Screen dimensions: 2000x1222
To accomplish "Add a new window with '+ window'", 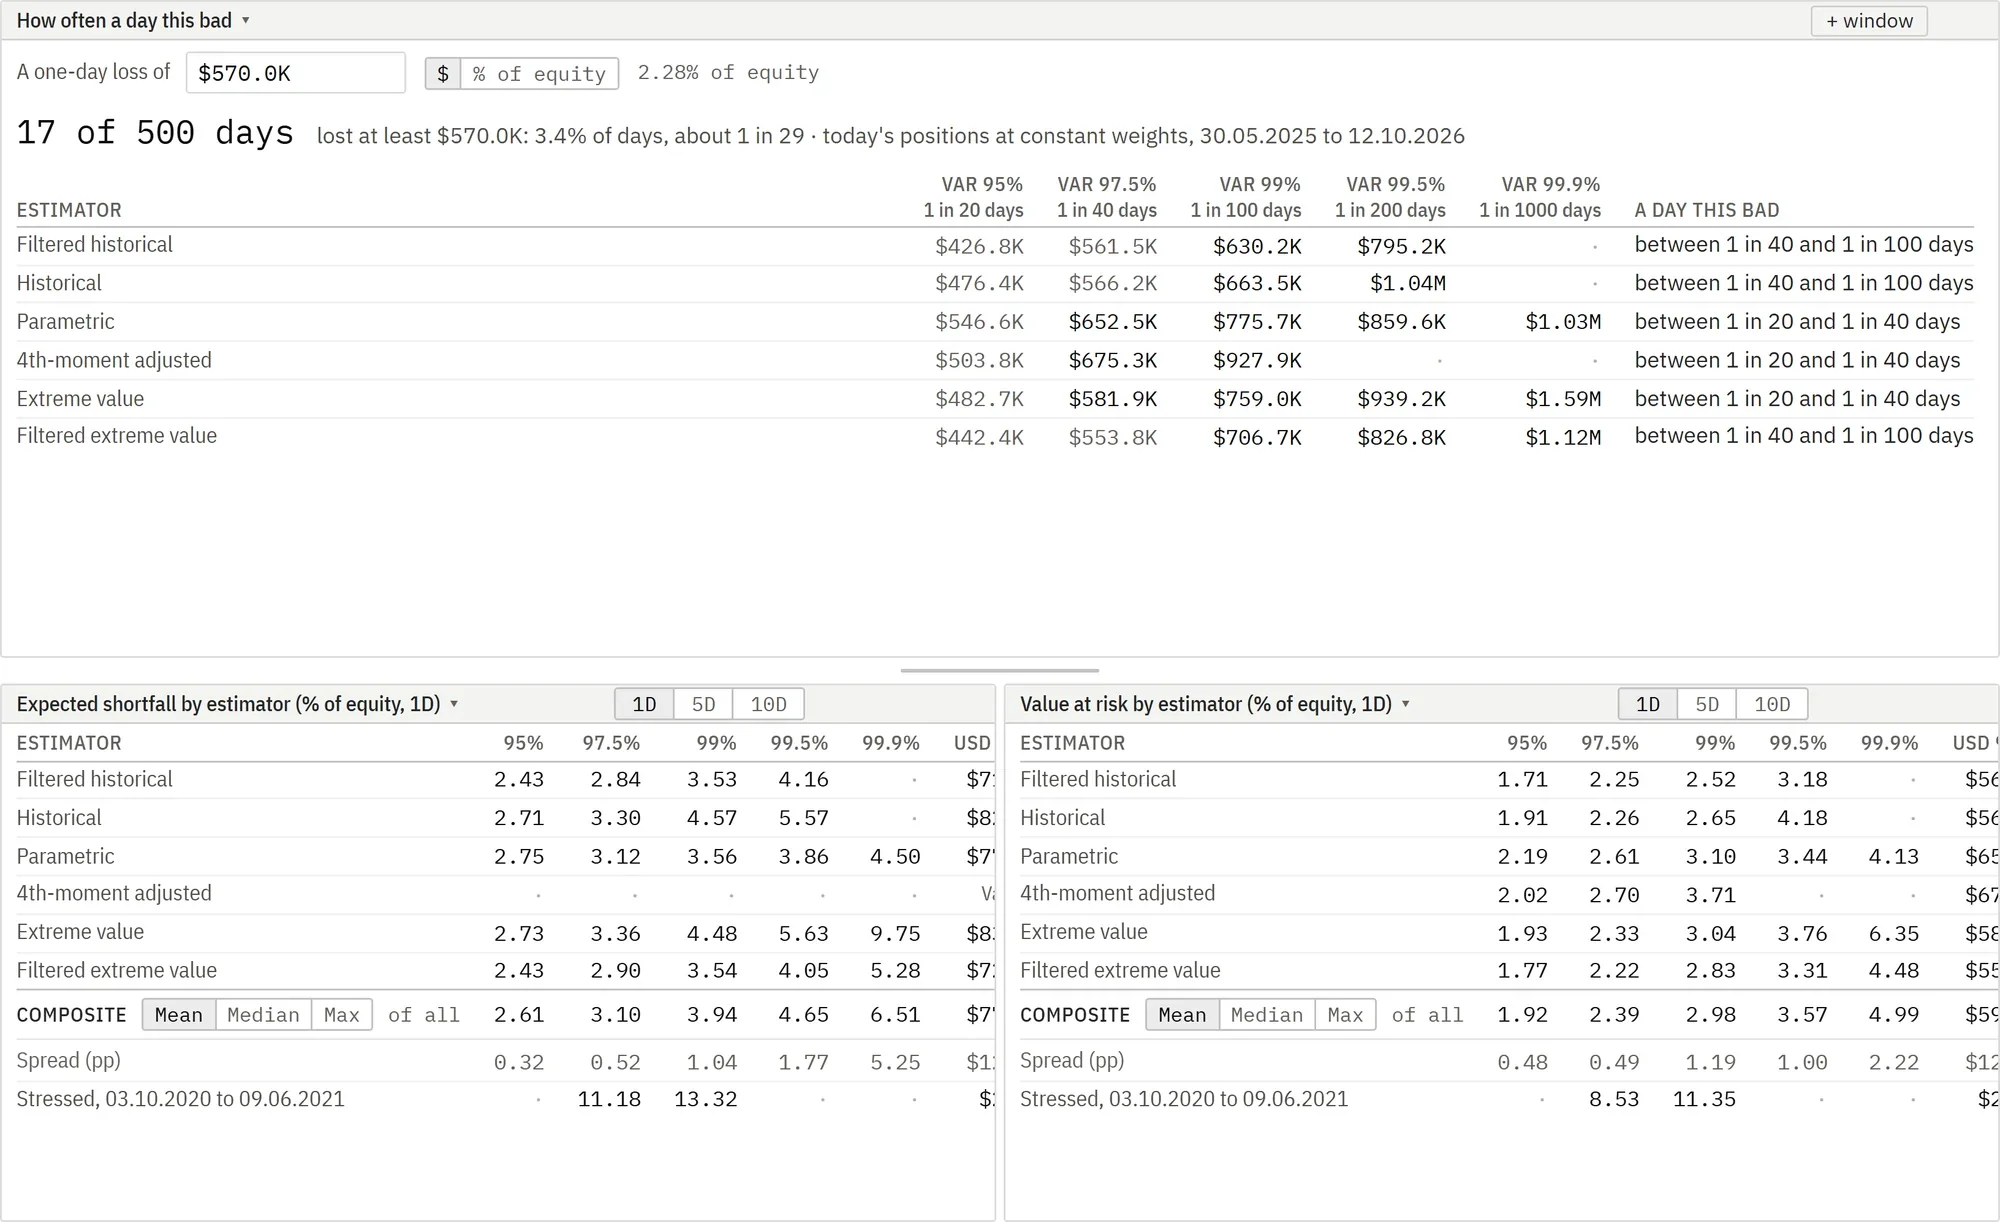I will pyautogui.click(x=1869, y=21).
